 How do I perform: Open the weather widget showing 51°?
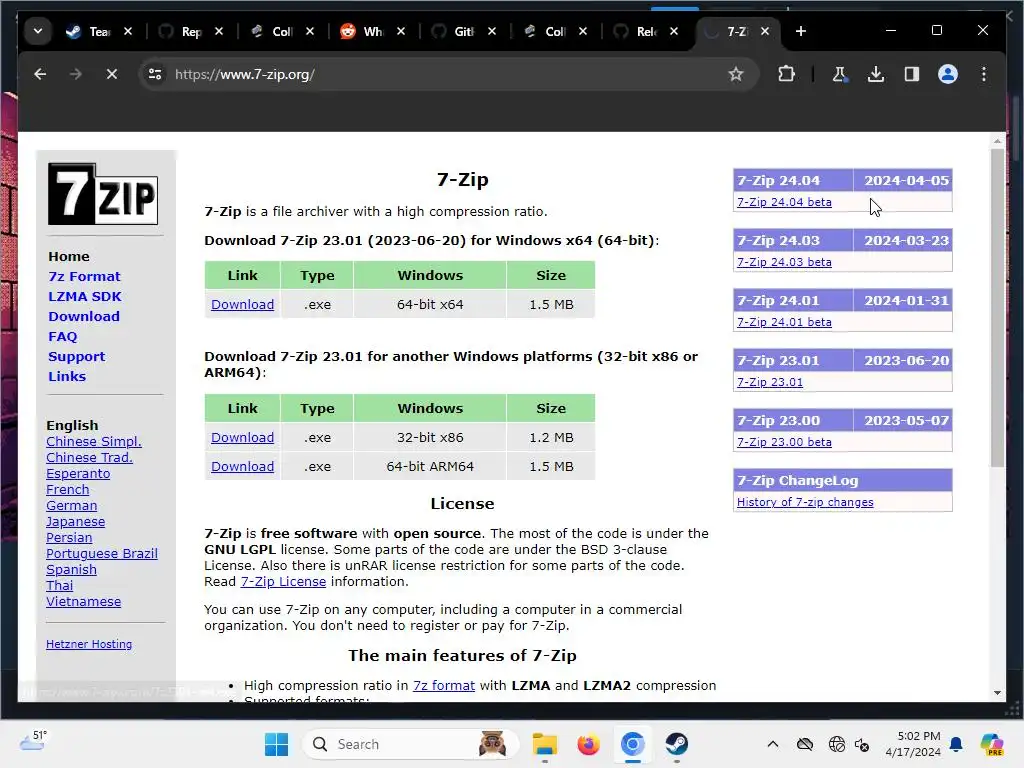tap(33, 741)
